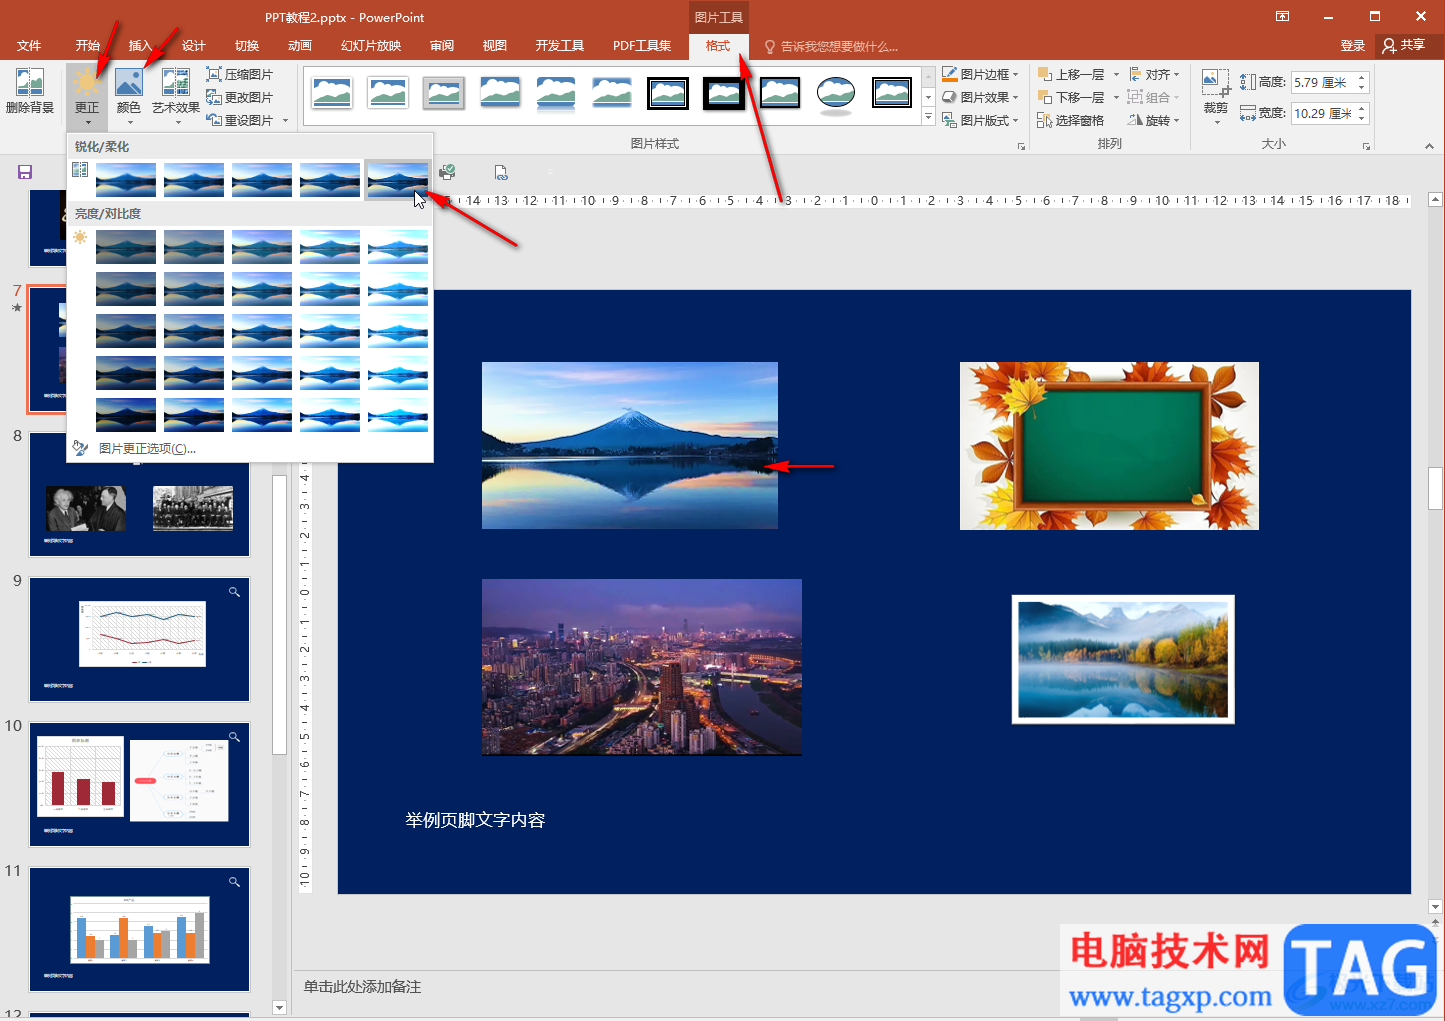Image resolution: width=1445 pixels, height=1021 pixels.
Task: Click Bring Forward (上移一层)
Action: click(1072, 74)
